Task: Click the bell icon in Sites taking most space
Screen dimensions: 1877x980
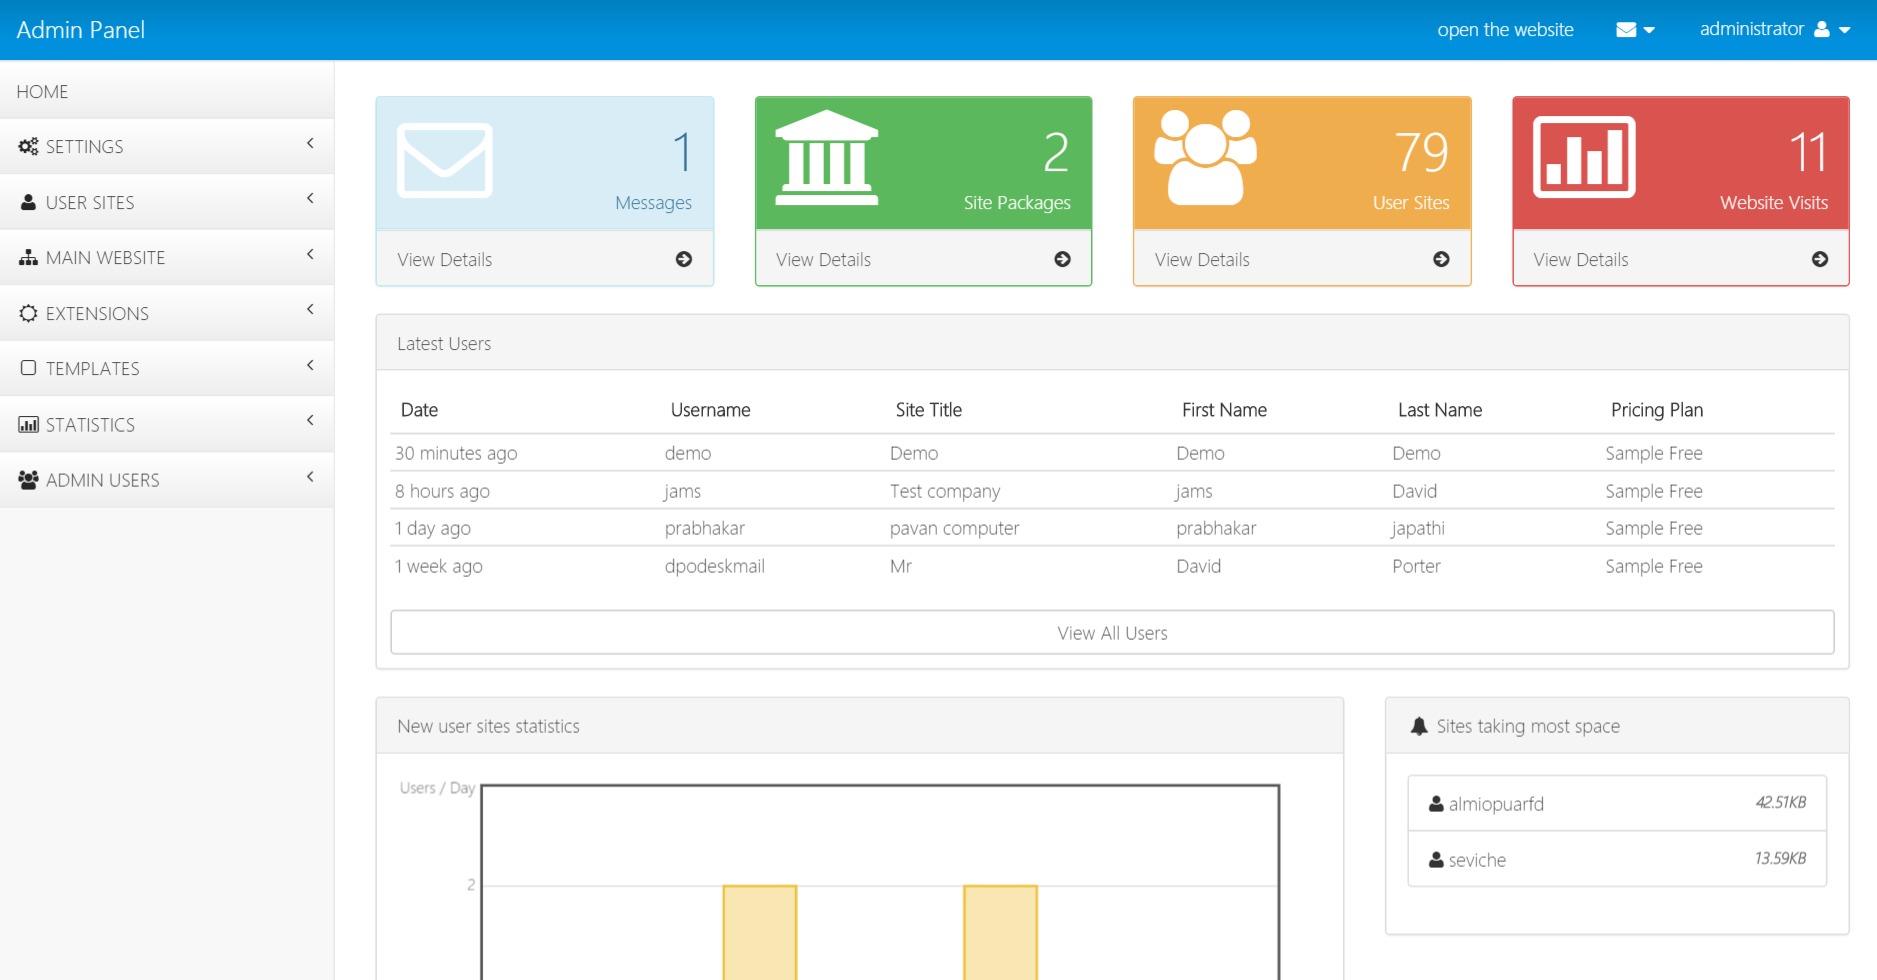Action: coord(1419,726)
